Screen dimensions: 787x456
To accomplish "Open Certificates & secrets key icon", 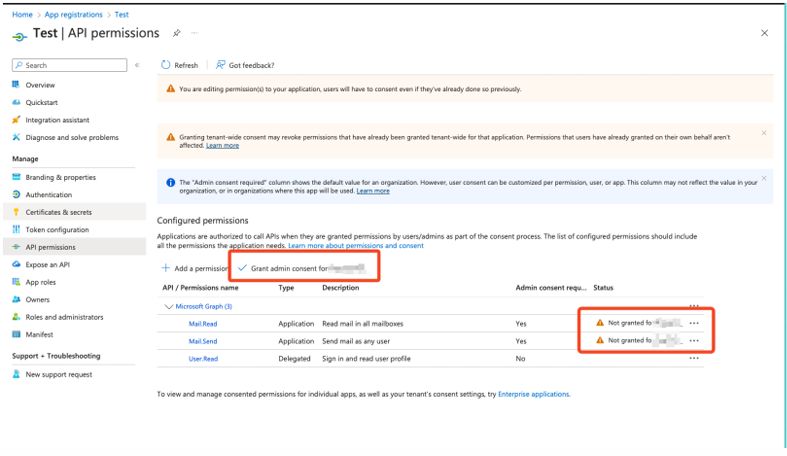I will (x=16, y=212).
